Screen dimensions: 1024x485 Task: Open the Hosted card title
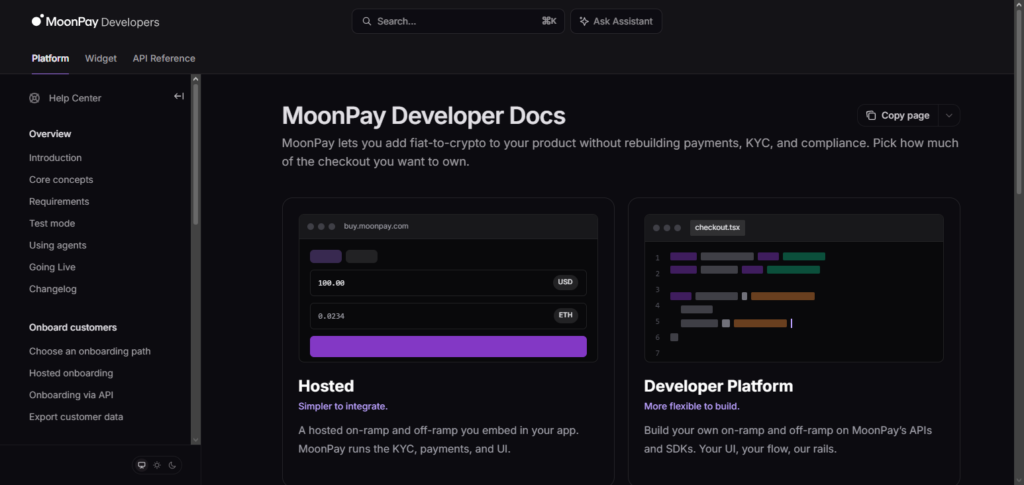click(326, 386)
